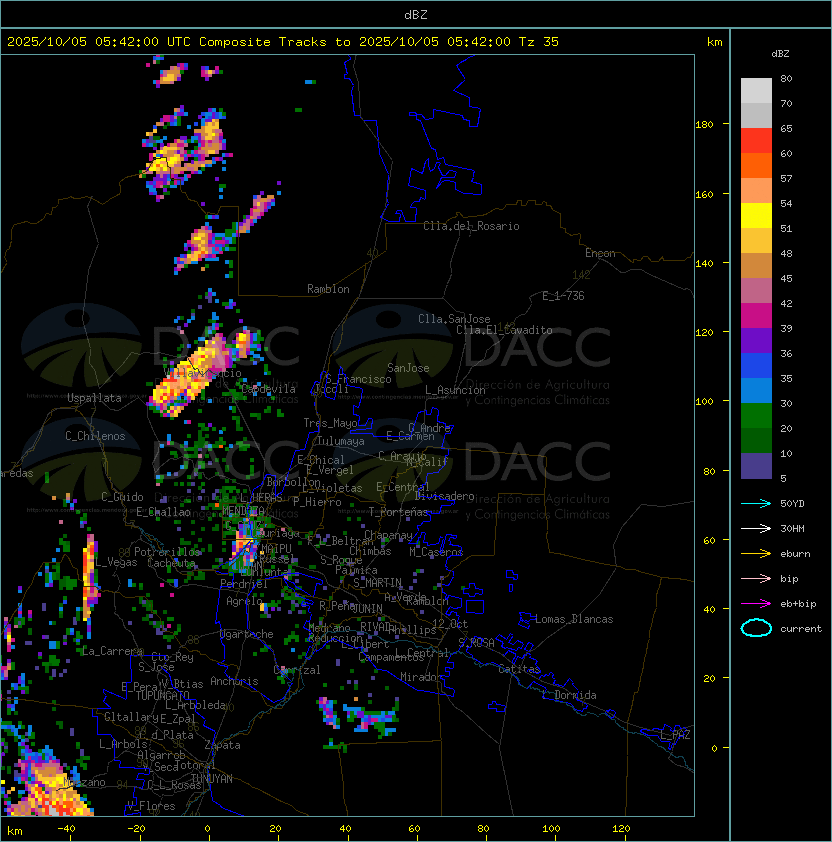
Task: Click the 'S_MARTIN' map label
Action: (378, 583)
